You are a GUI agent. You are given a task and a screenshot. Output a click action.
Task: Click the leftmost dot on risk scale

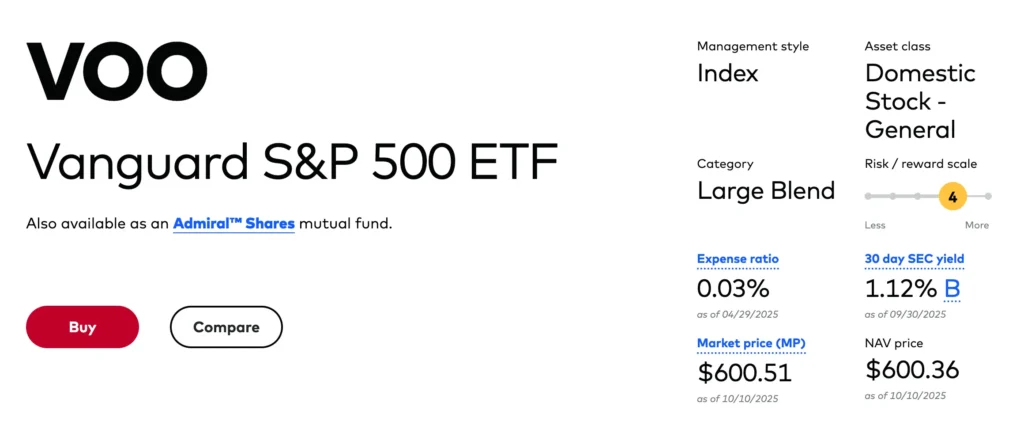[x=868, y=196]
